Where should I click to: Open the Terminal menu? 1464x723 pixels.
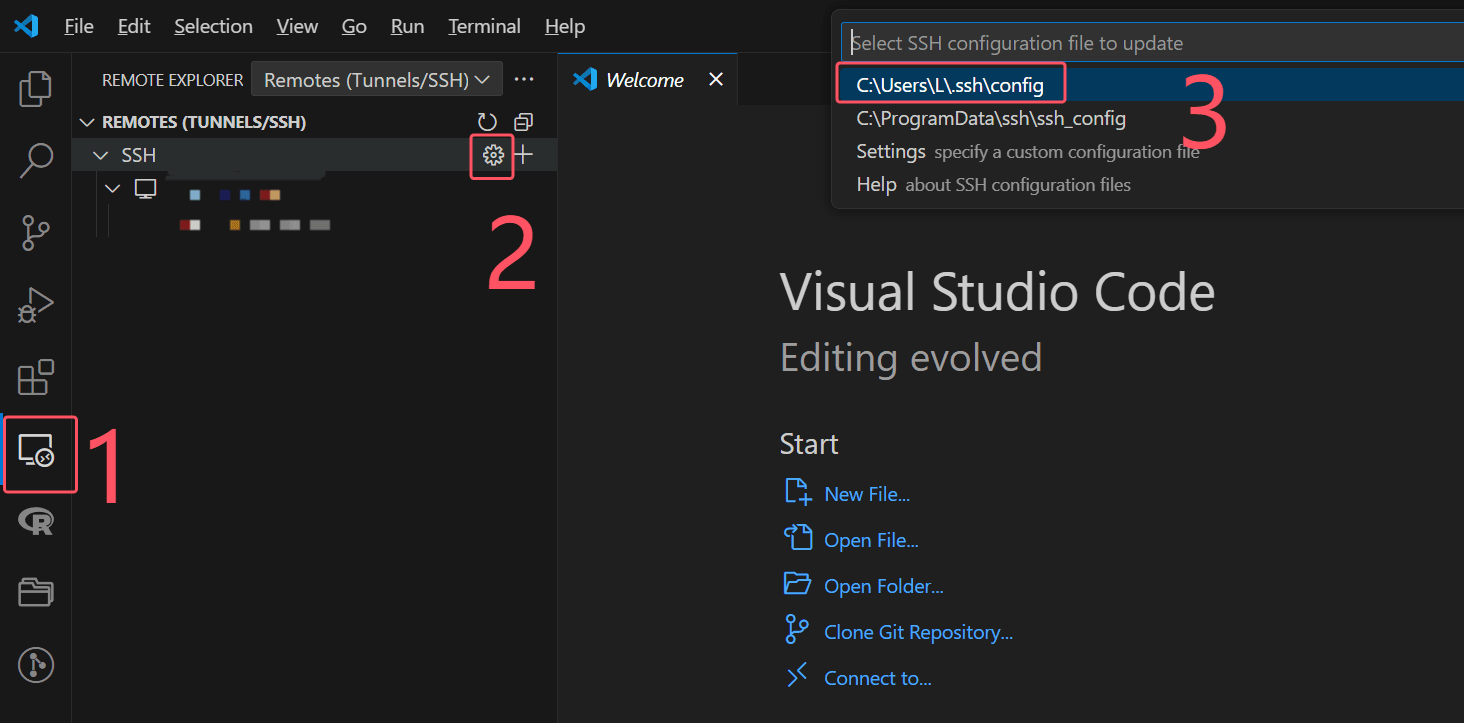[484, 26]
